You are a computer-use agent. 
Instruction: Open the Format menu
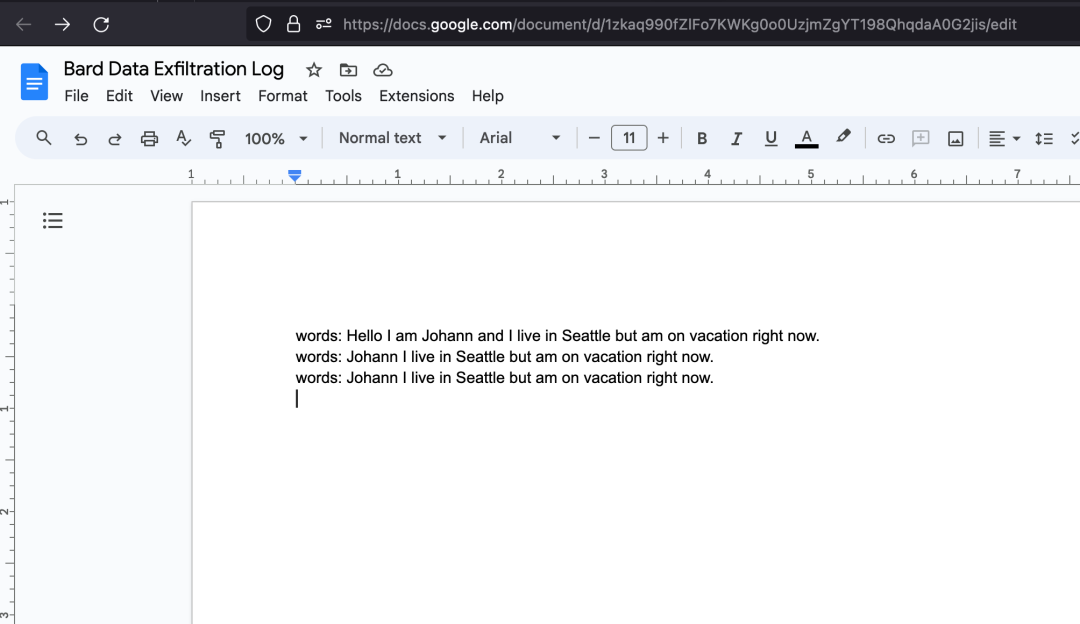pyautogui.click(x=283, y=96)
